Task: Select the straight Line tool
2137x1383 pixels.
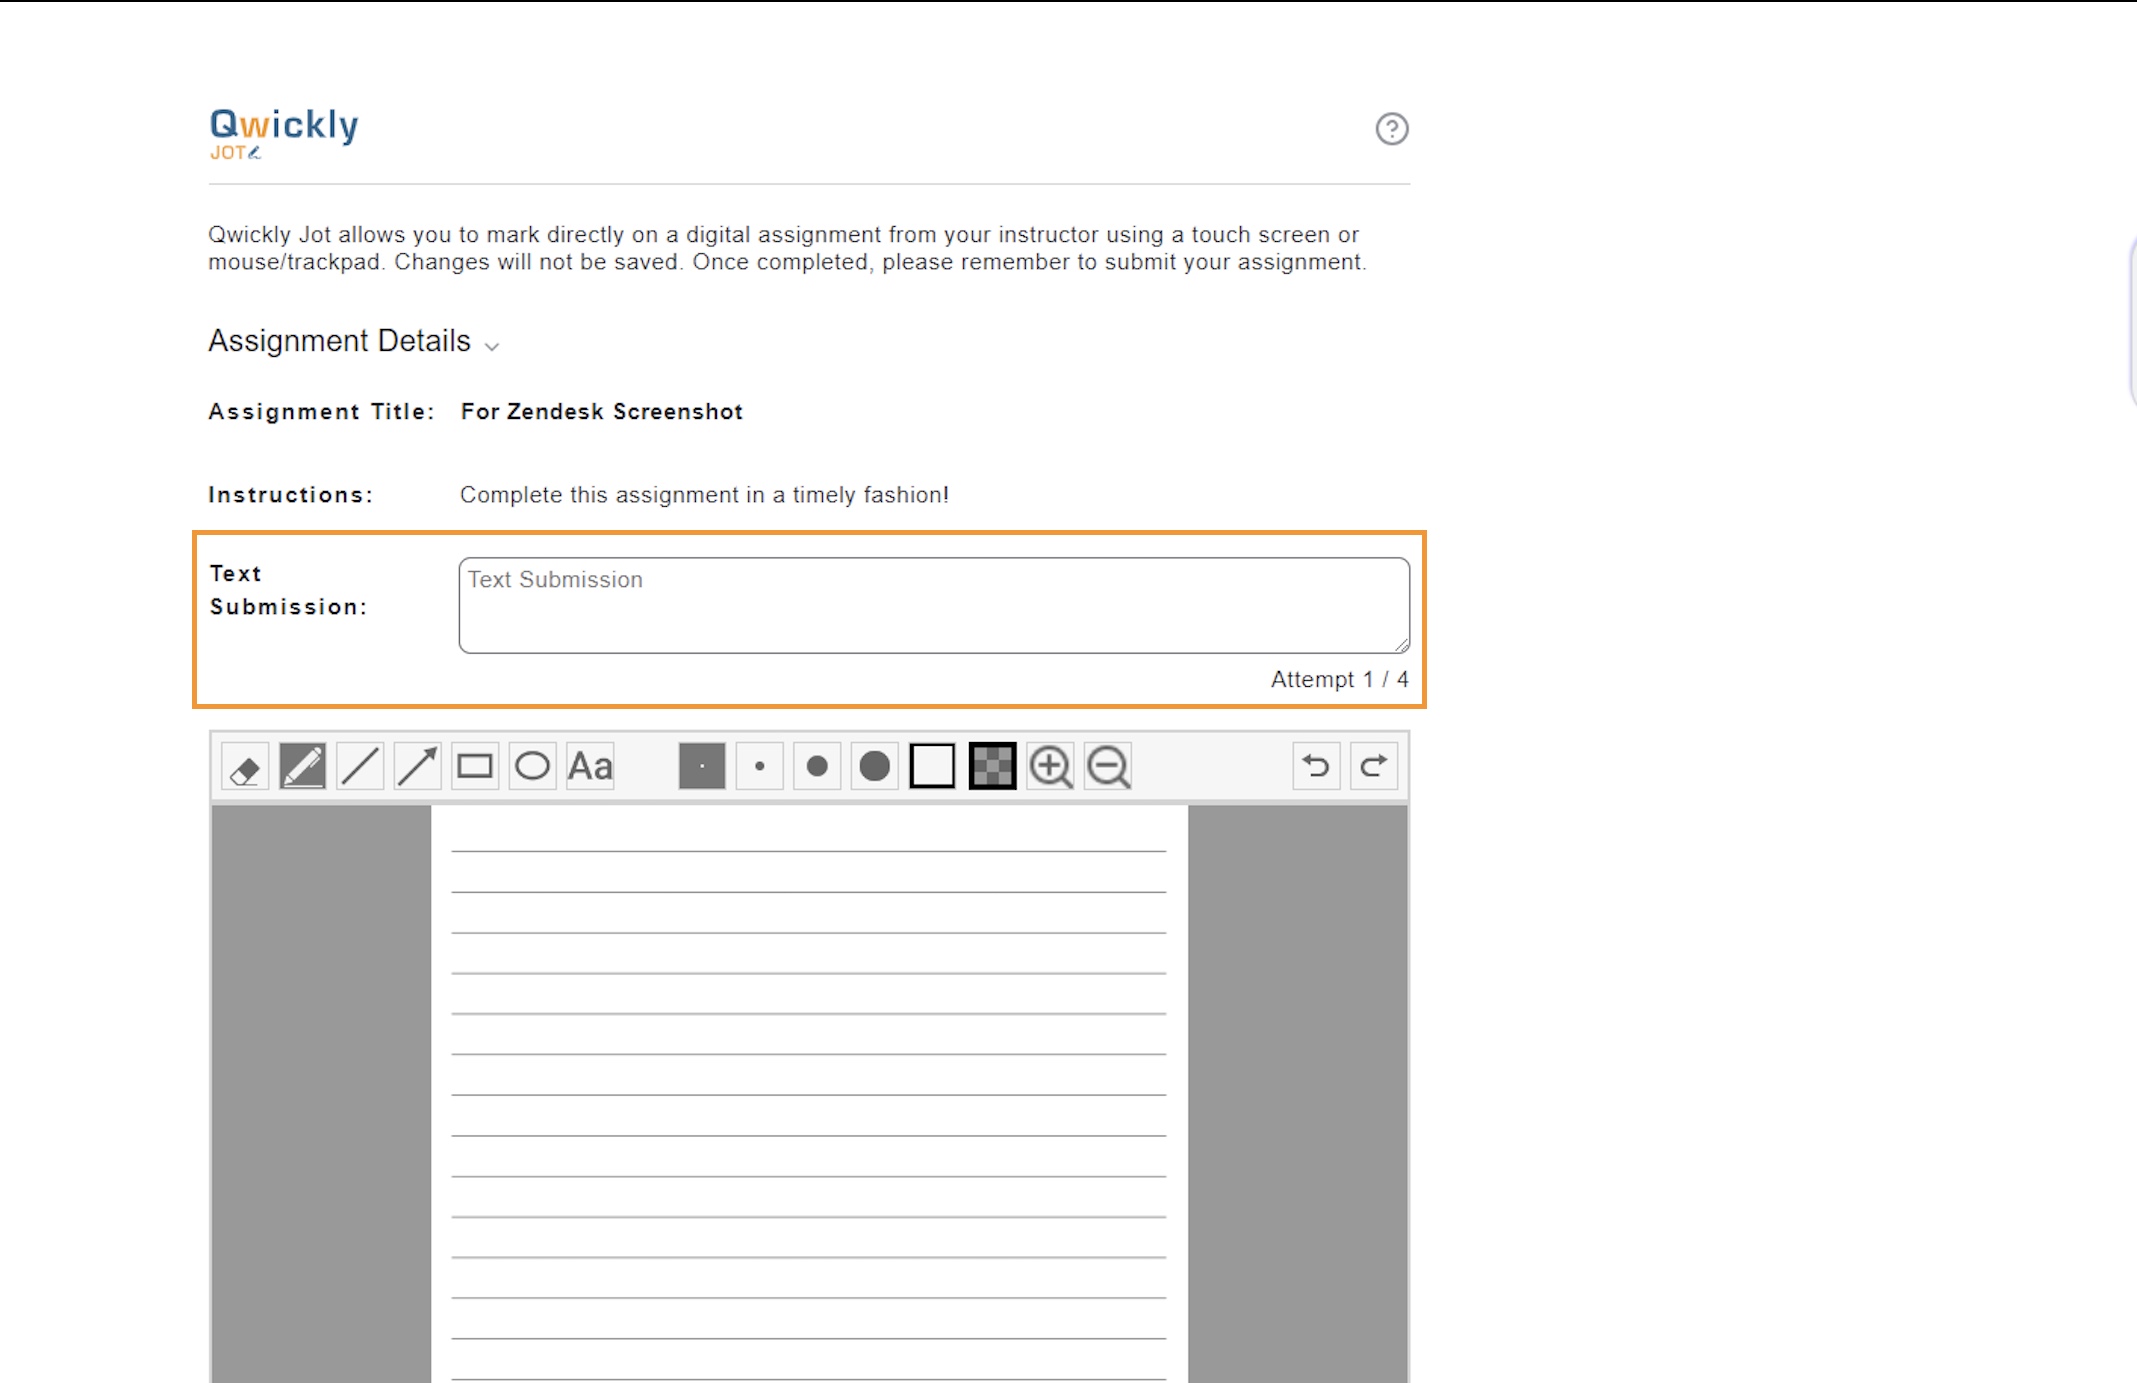Action: 360,767
